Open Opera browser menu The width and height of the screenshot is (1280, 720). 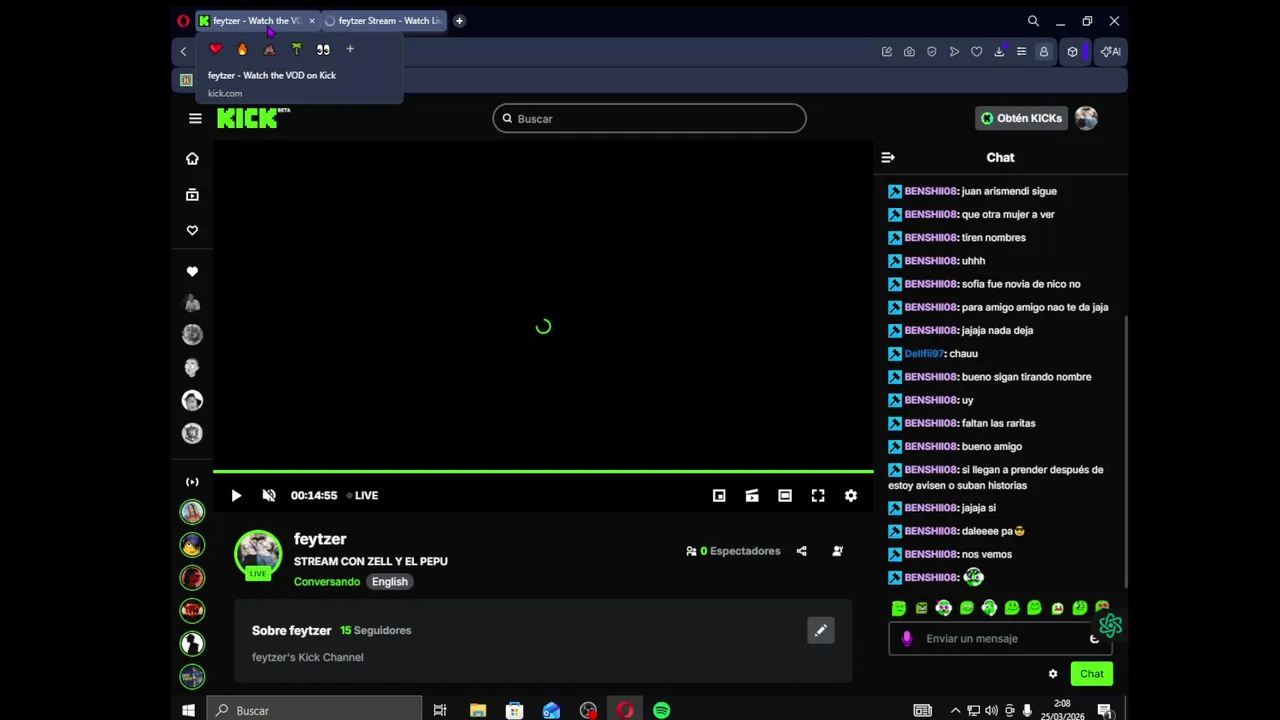coord(183,20)
